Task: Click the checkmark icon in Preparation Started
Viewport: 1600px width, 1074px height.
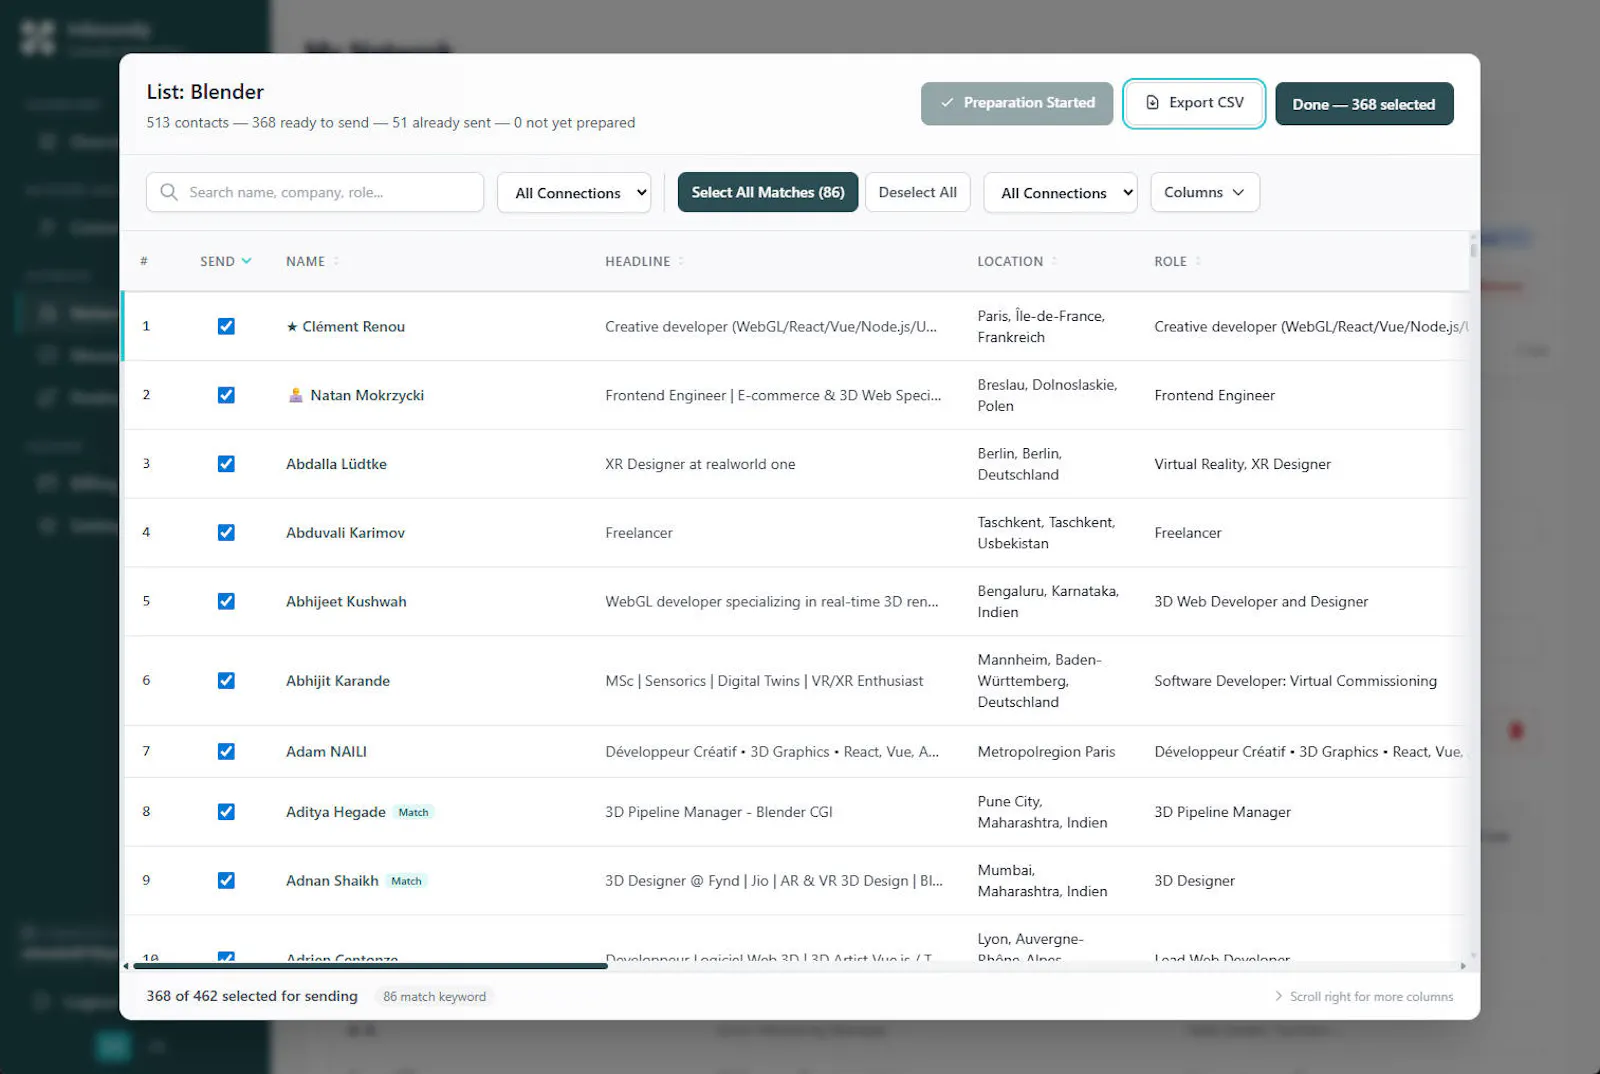Action: tap(946, 103)
